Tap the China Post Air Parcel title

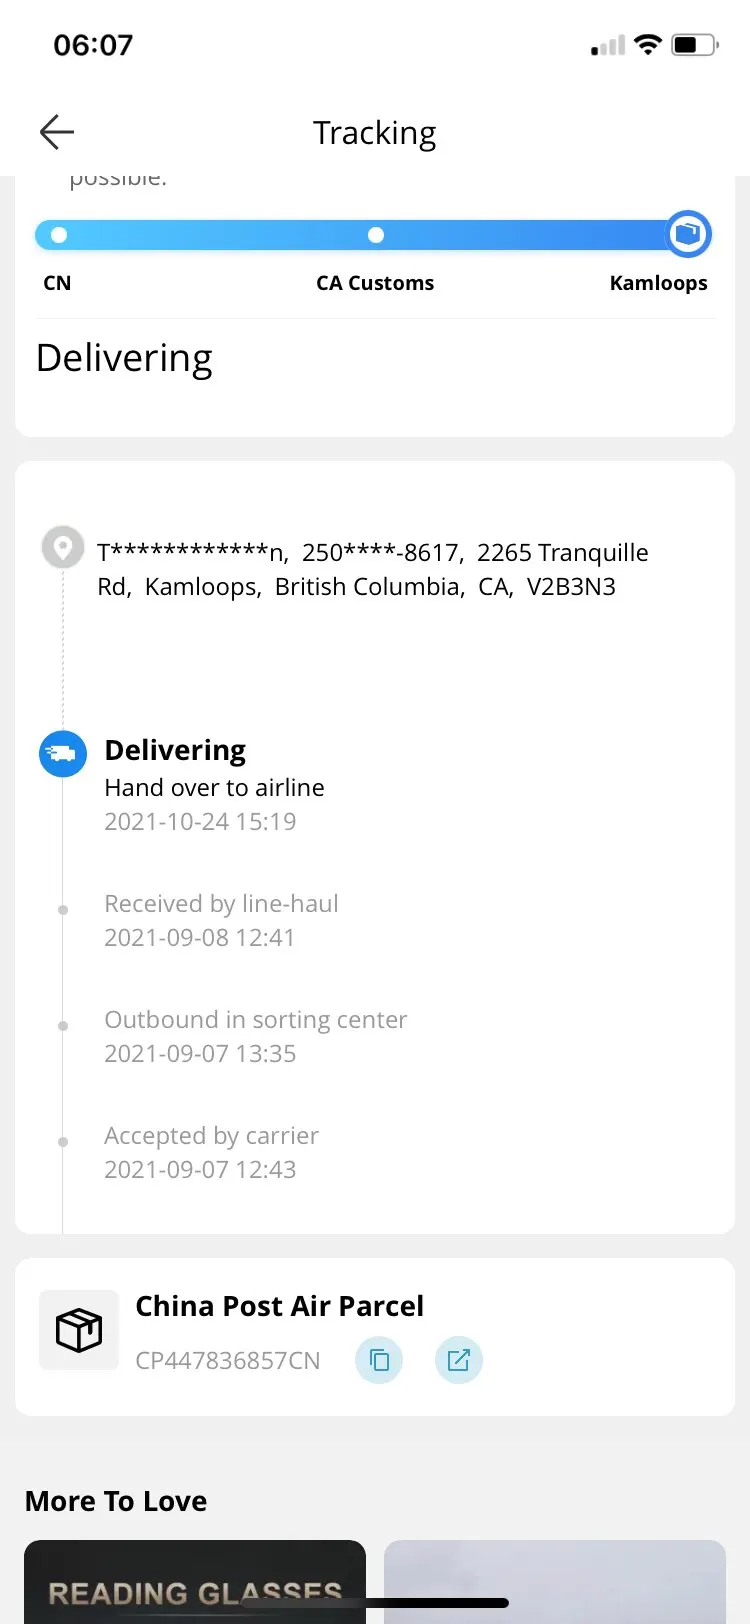click(279, 1306)
